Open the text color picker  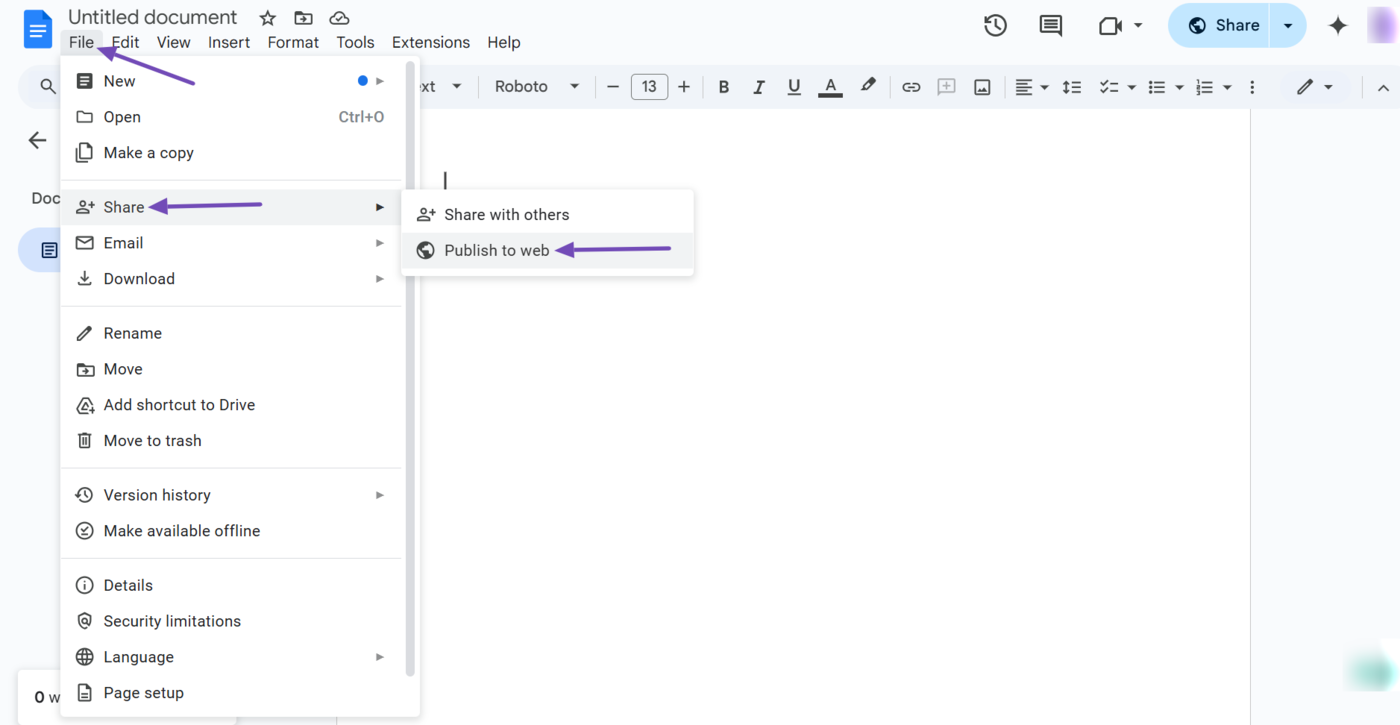coord(830,87)
